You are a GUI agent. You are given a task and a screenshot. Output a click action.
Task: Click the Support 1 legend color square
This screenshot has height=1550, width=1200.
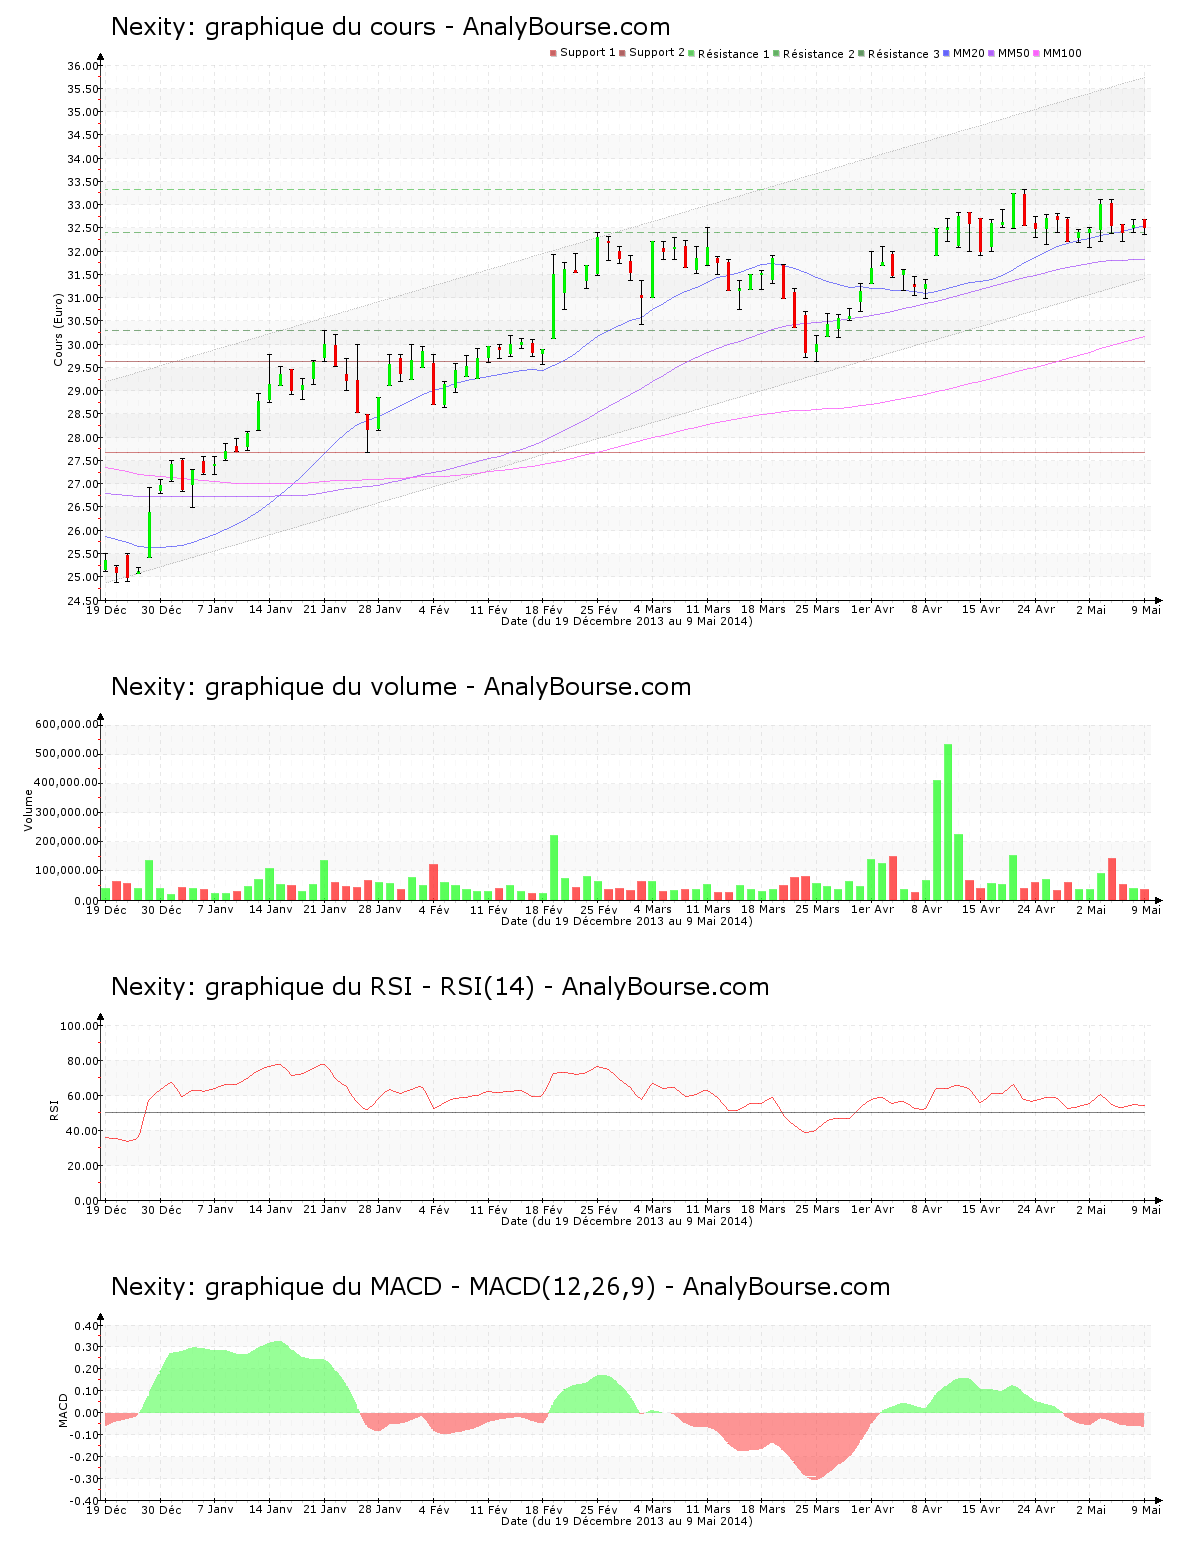coord(553,53)
